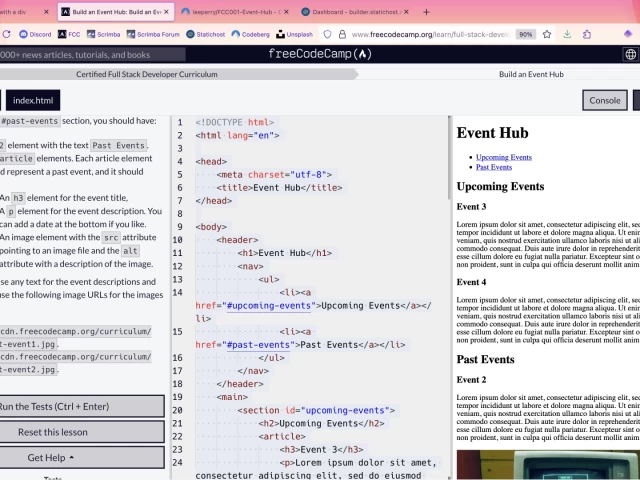Follow the Past Events preview link
Viewport: 640px width, 480px height.
click(x=494, y=167)
